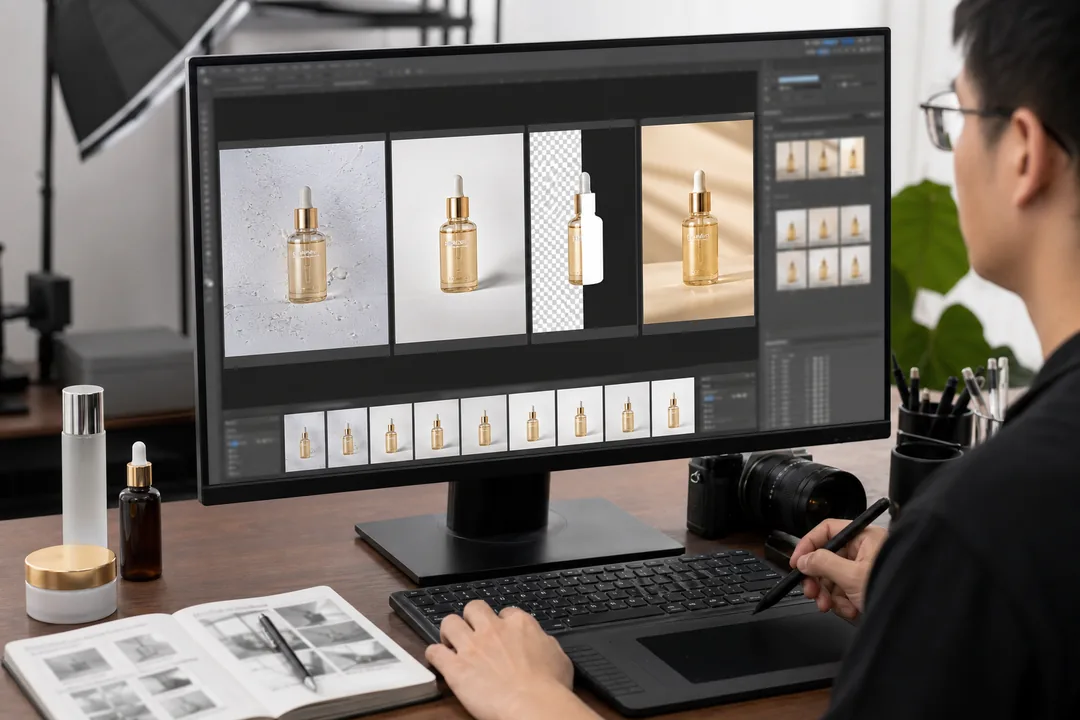
Task: Choose the middle preset in right panel's three-thumbnail row
Action: pyautogui.click(x=822, y=158)
